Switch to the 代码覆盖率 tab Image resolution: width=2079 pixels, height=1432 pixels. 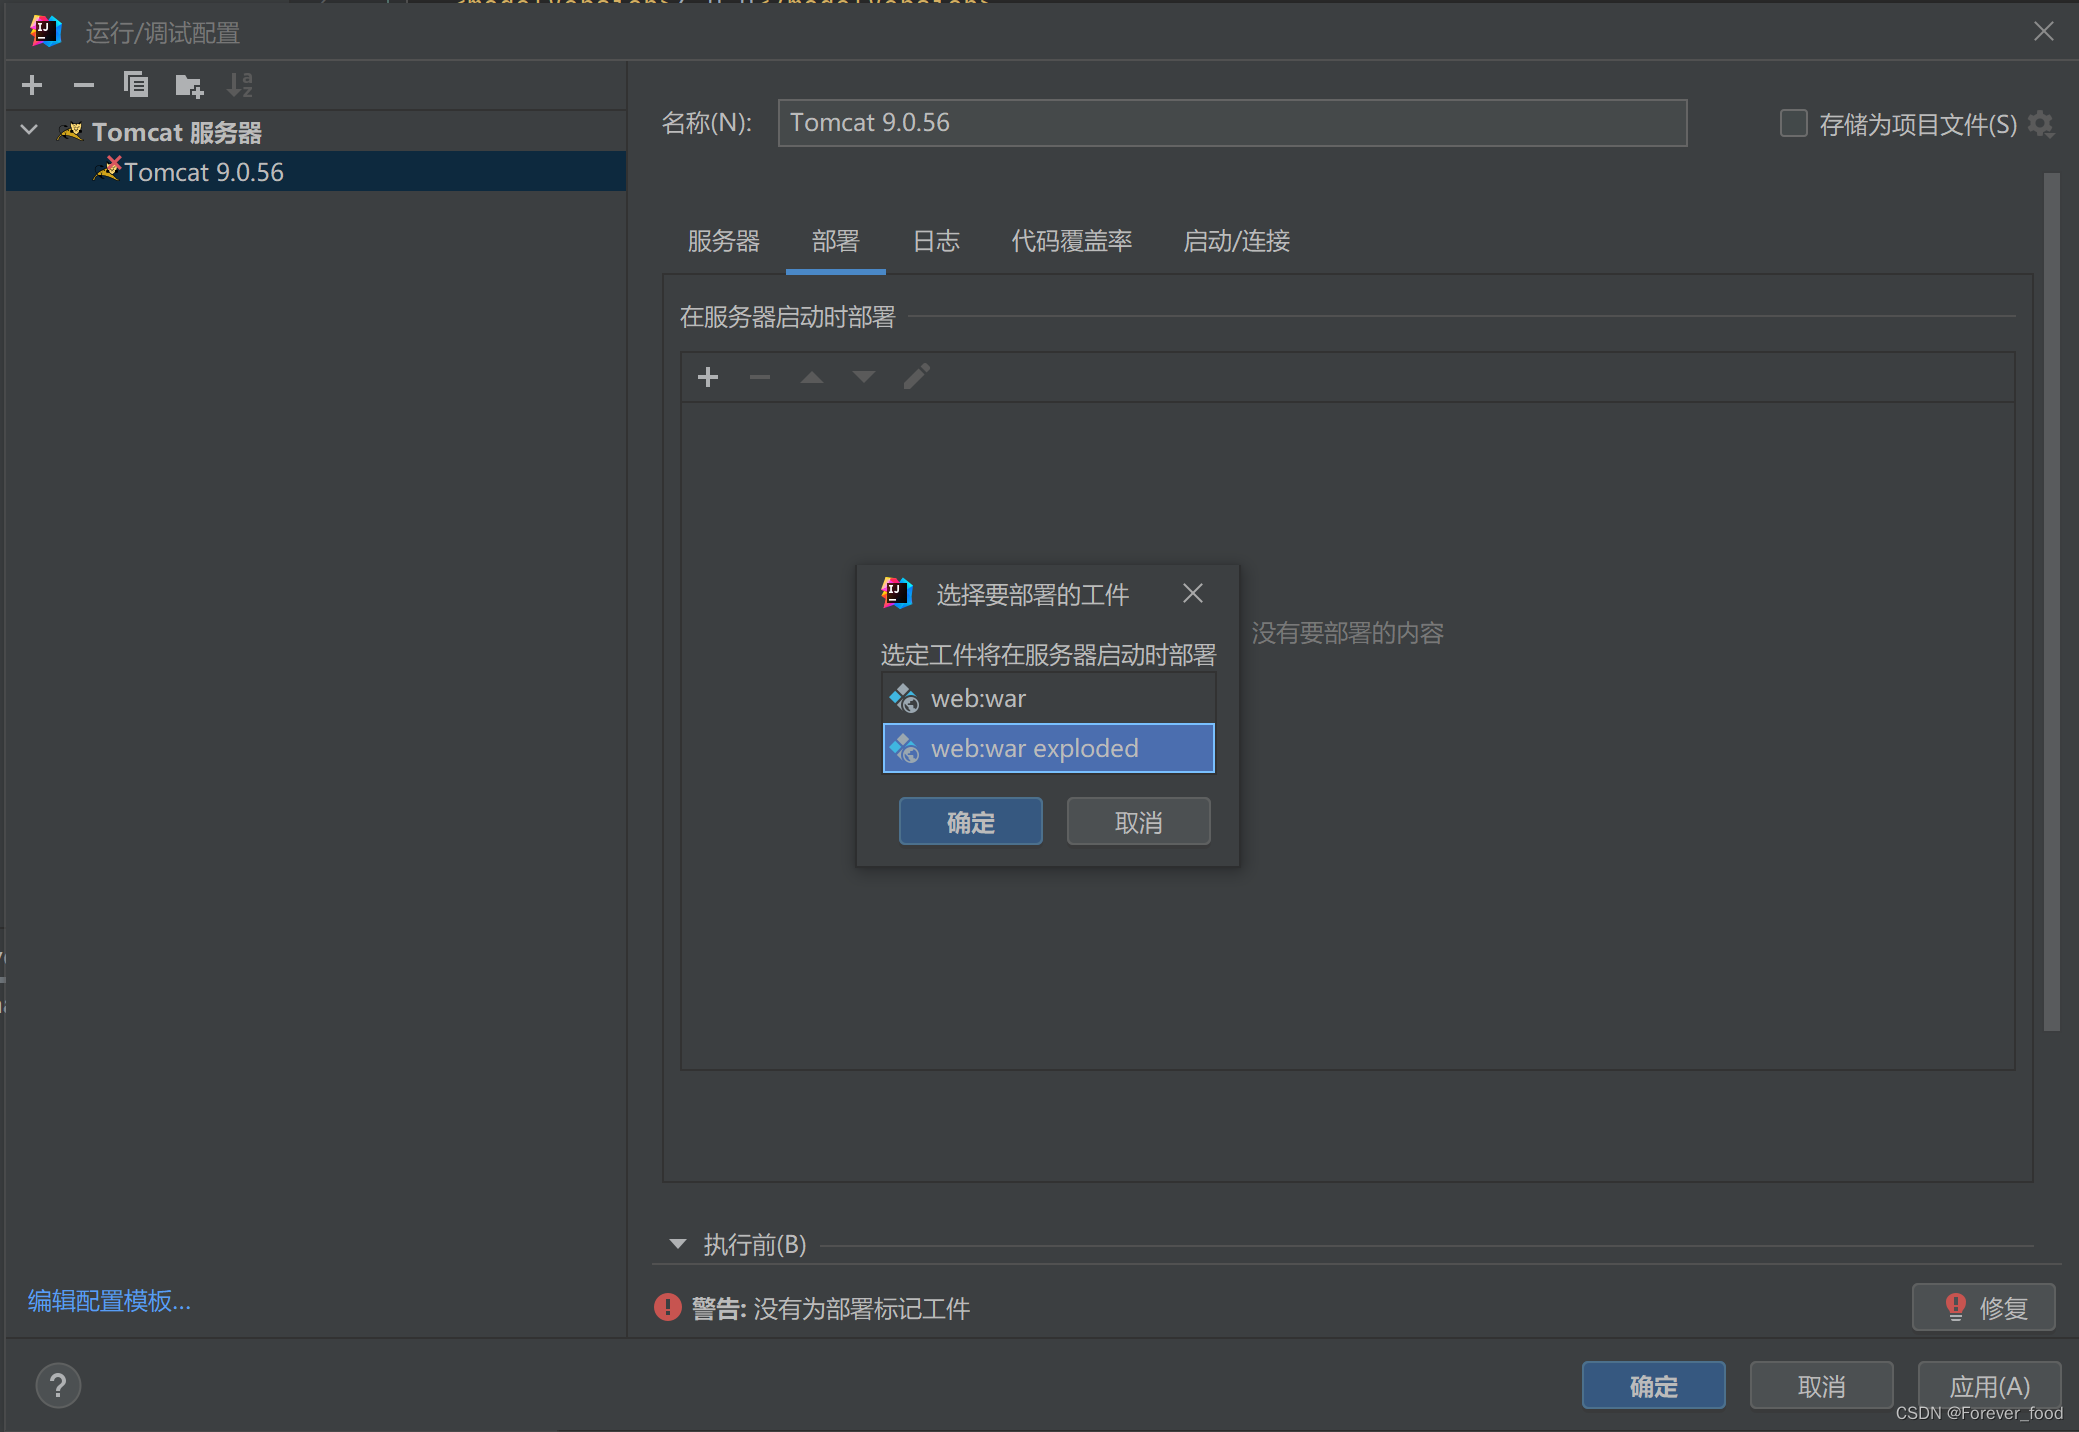[x=1071, y=241]
